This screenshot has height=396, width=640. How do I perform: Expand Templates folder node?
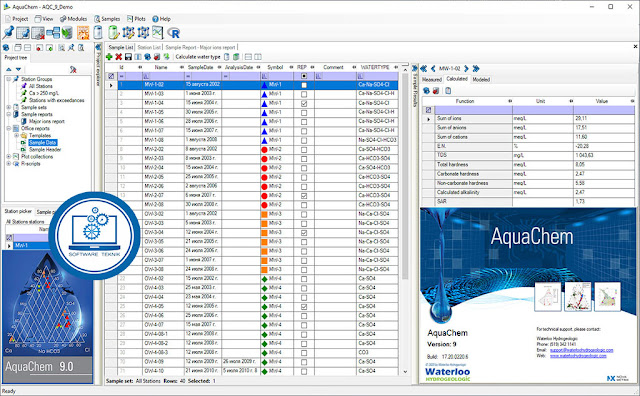pos(16,135)
